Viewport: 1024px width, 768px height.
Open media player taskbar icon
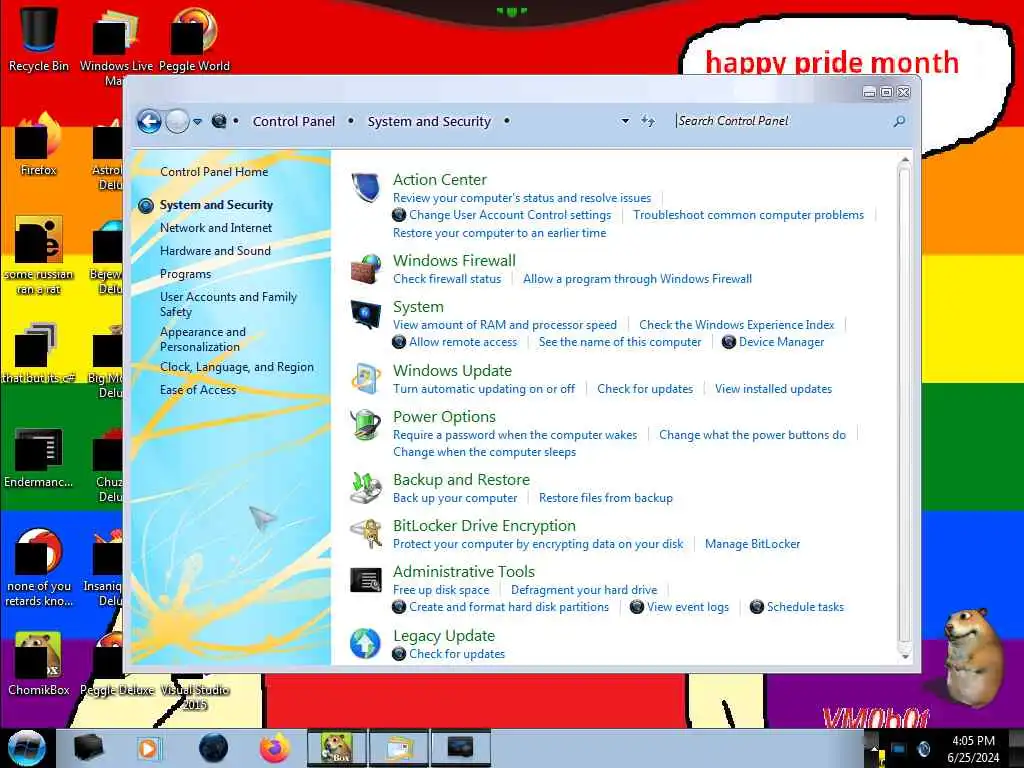(x=148, y=748)
